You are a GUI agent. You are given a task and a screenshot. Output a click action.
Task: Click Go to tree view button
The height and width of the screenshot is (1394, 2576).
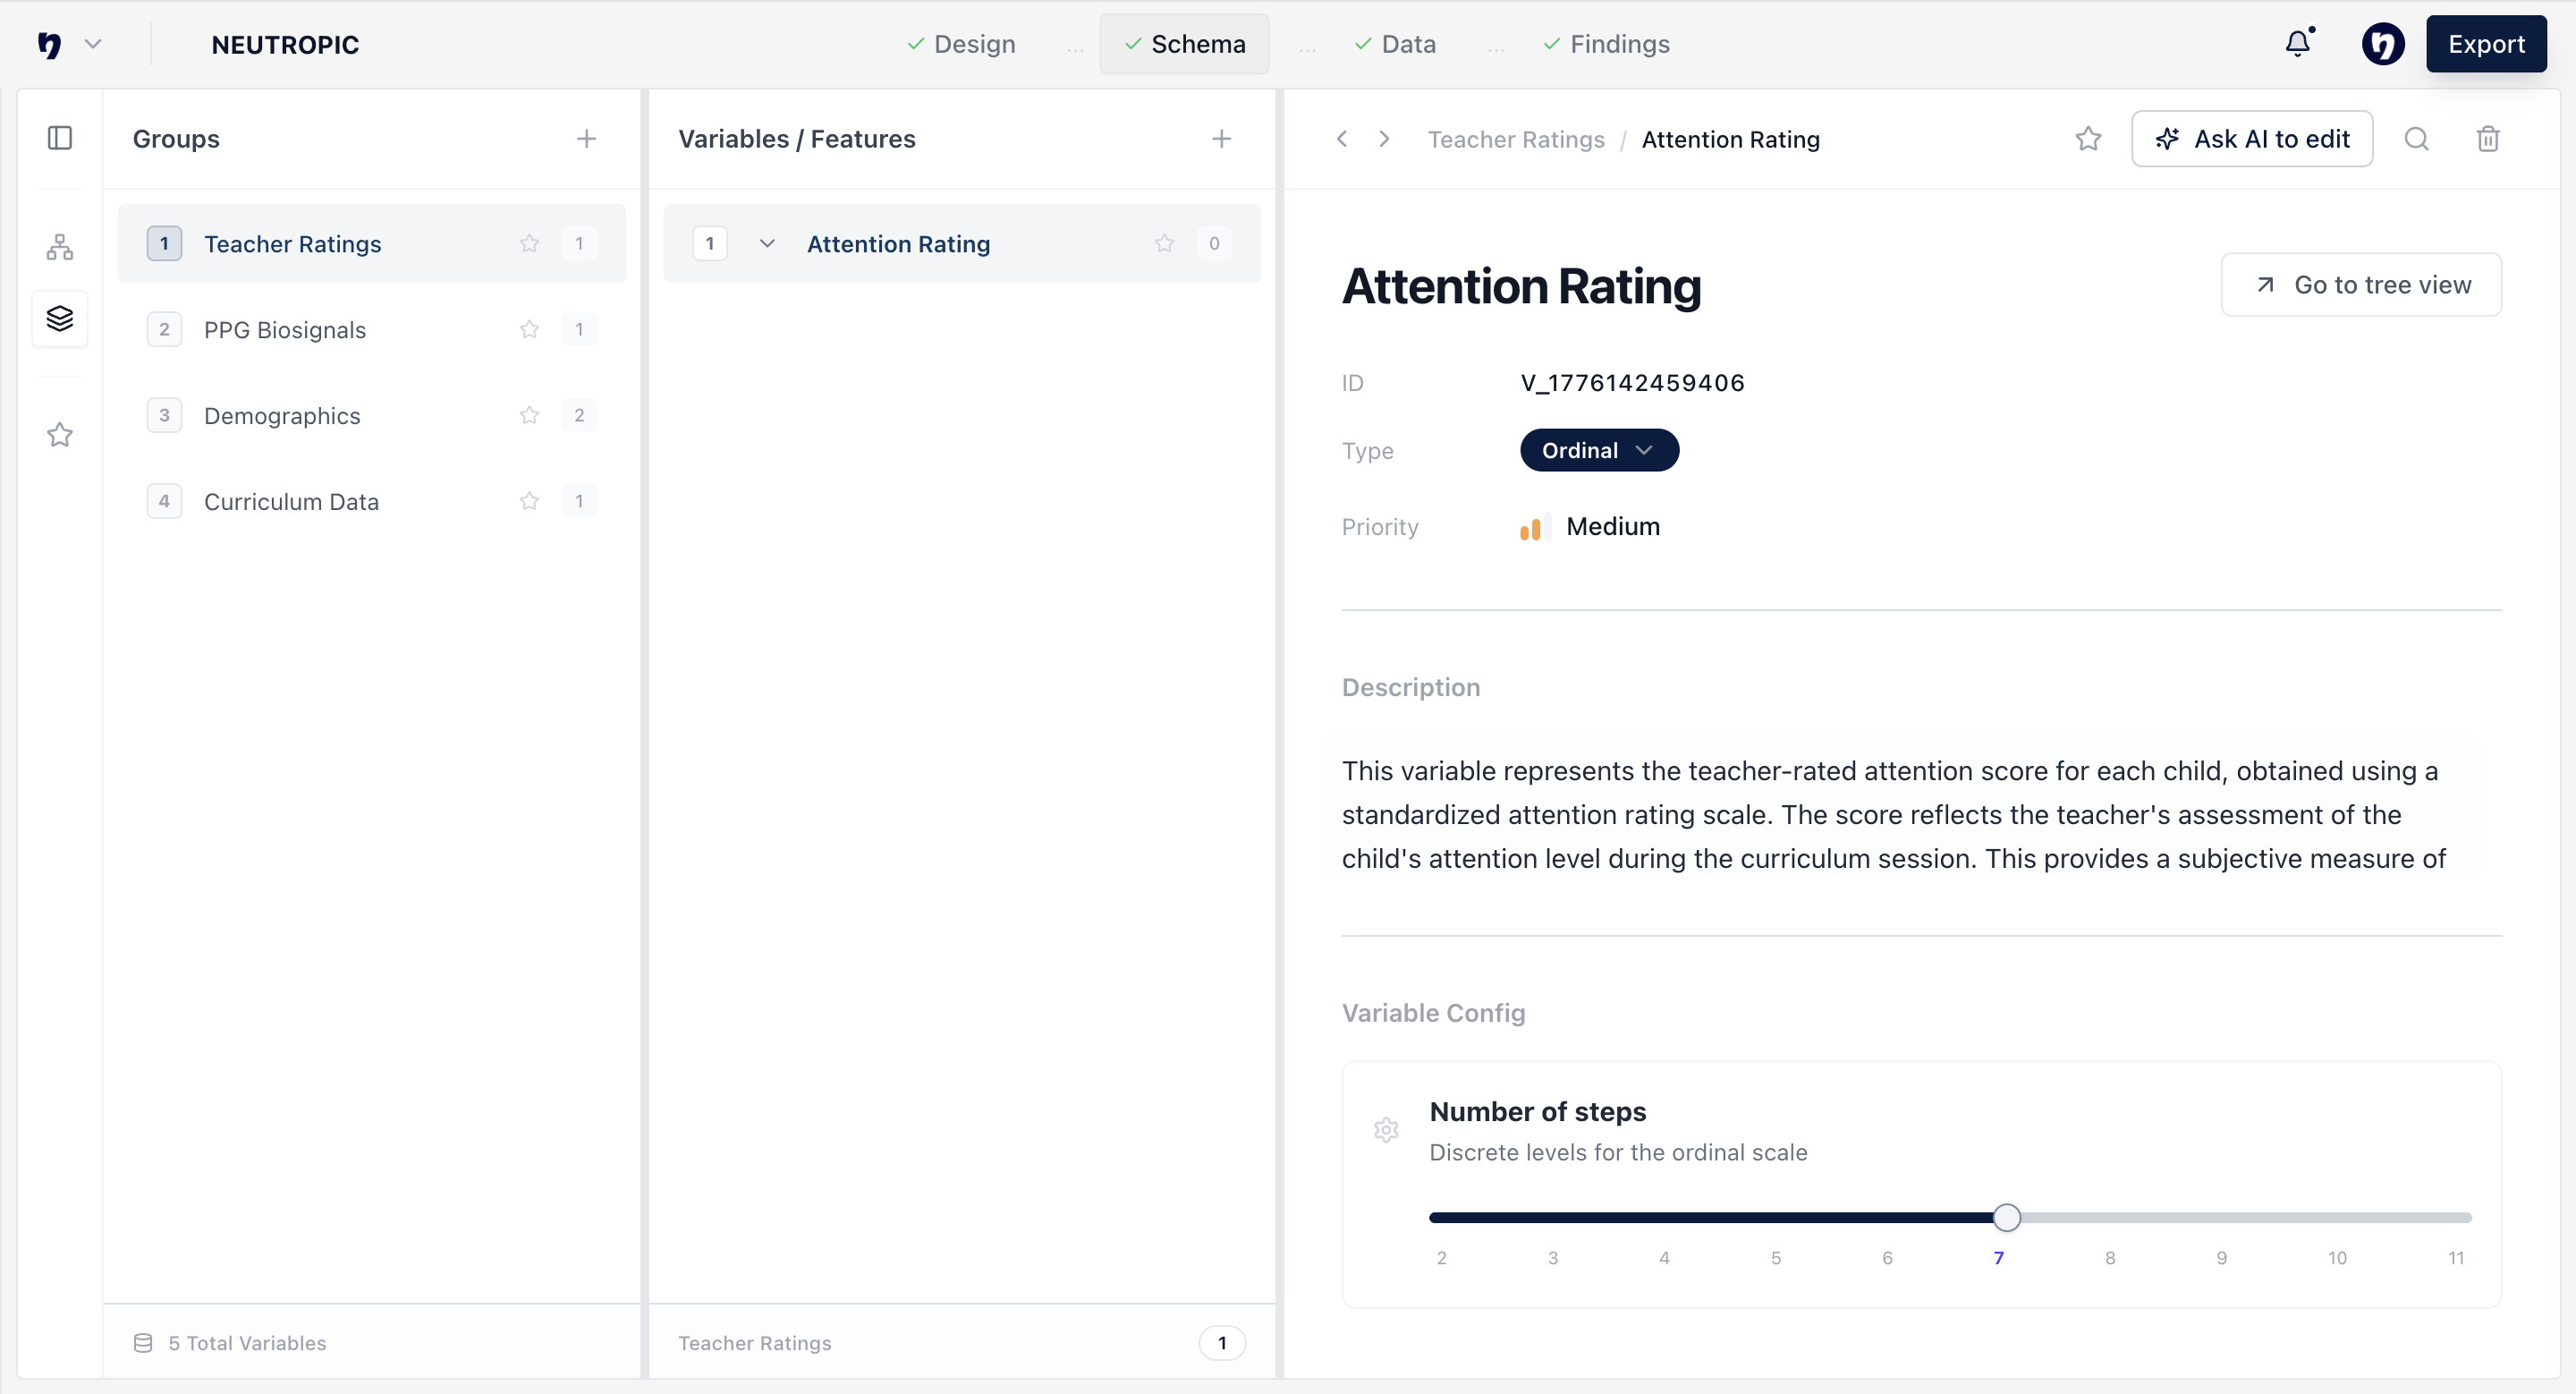click(2360, 285)
